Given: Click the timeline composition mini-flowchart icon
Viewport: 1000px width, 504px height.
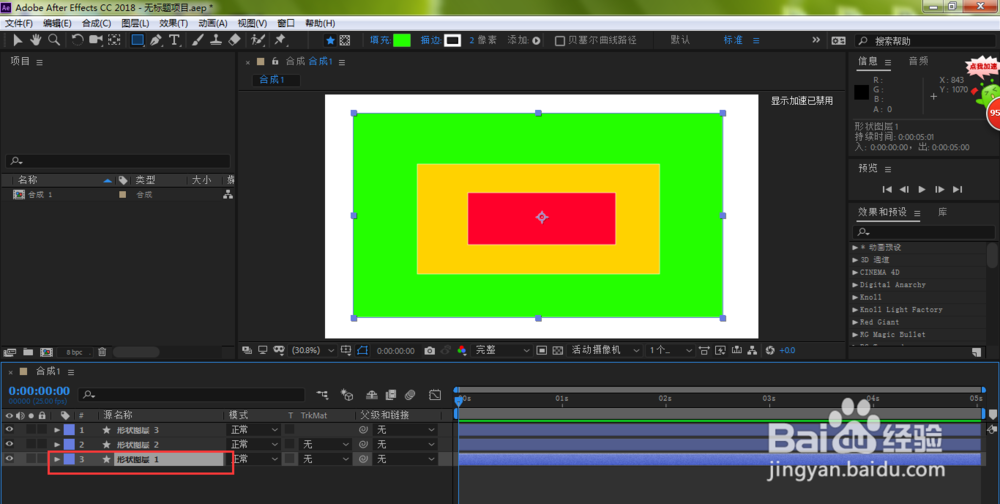Looking at the screenshot, I should click(x=323, y=396).
